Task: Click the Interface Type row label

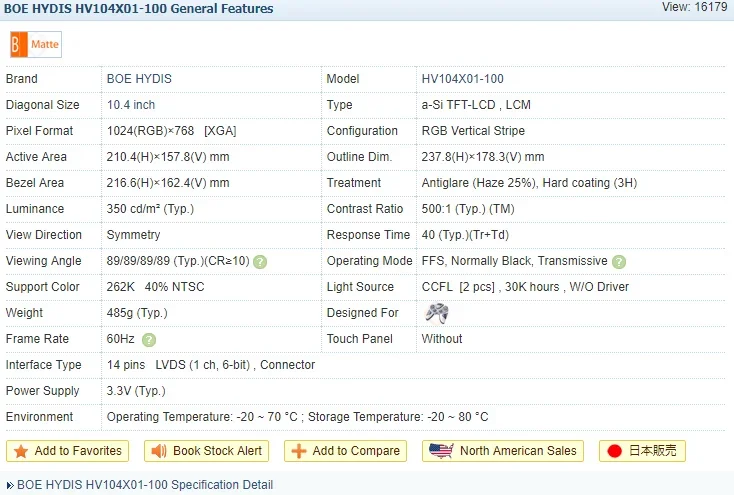Action: 44,365
